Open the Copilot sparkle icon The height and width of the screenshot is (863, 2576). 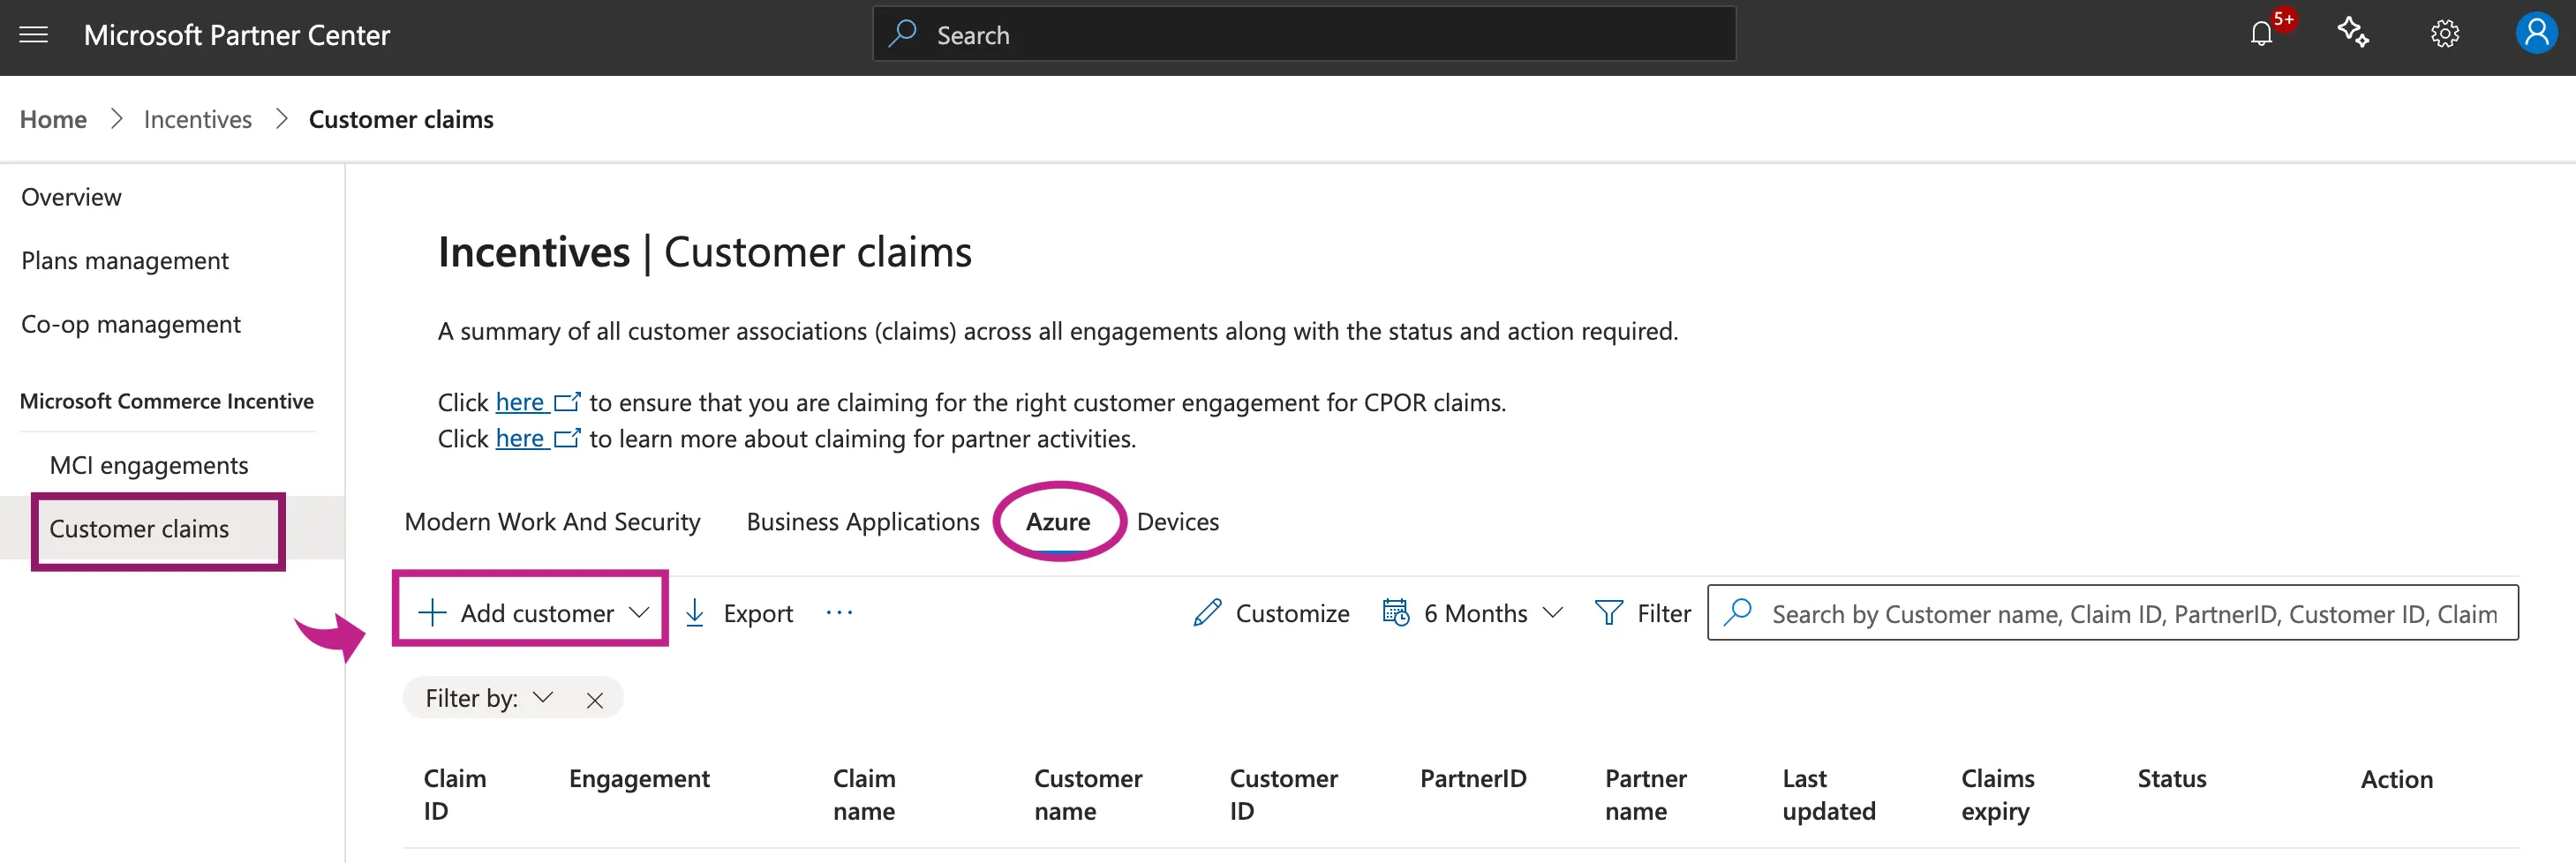point(2353,34)
